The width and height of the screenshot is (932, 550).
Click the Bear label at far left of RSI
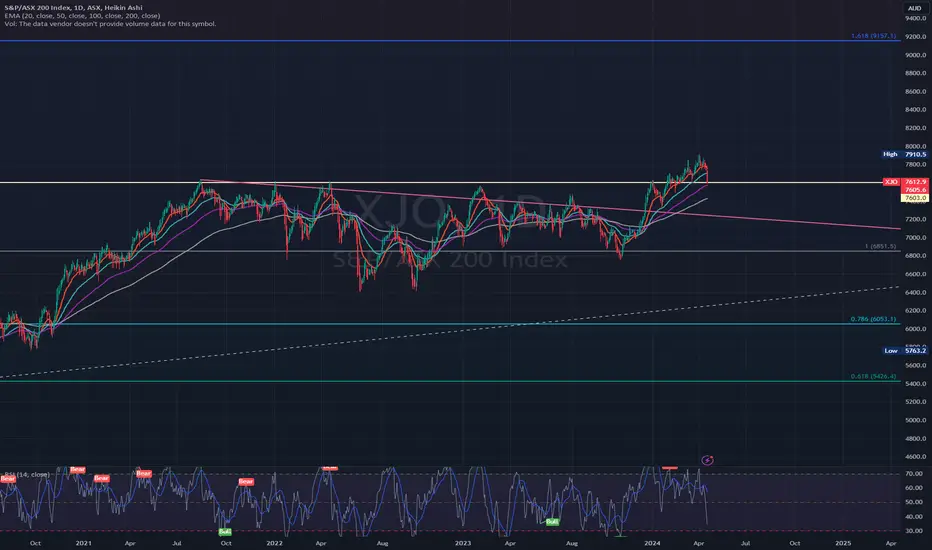click(8, 478)
